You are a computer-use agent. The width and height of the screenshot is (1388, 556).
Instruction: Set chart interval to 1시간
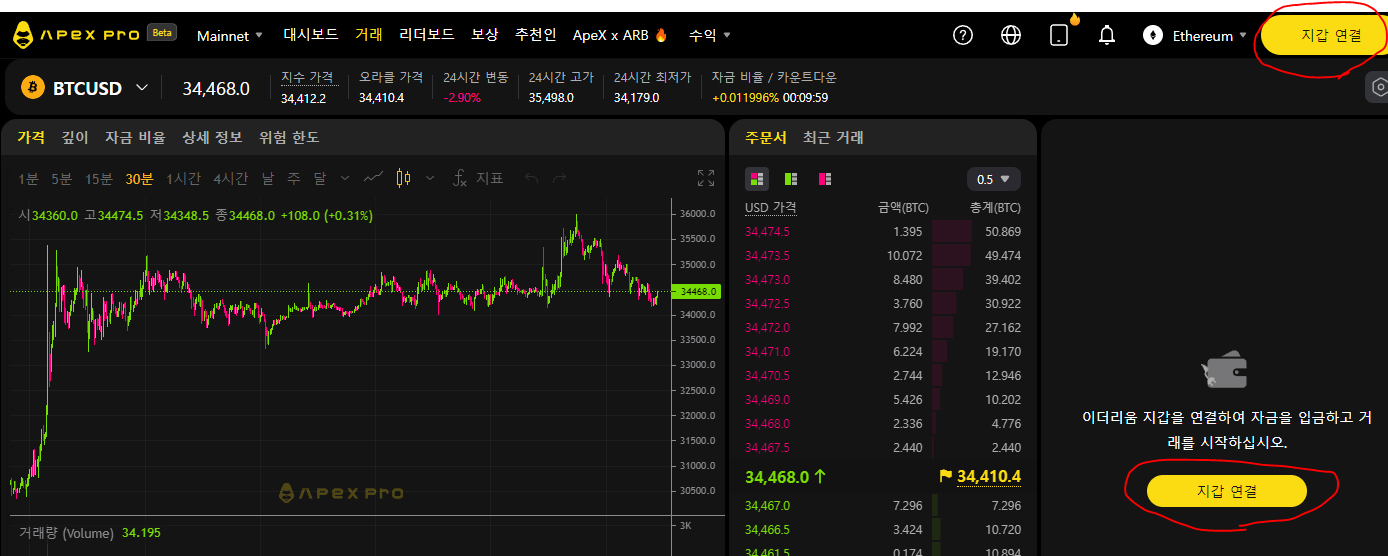183,179
